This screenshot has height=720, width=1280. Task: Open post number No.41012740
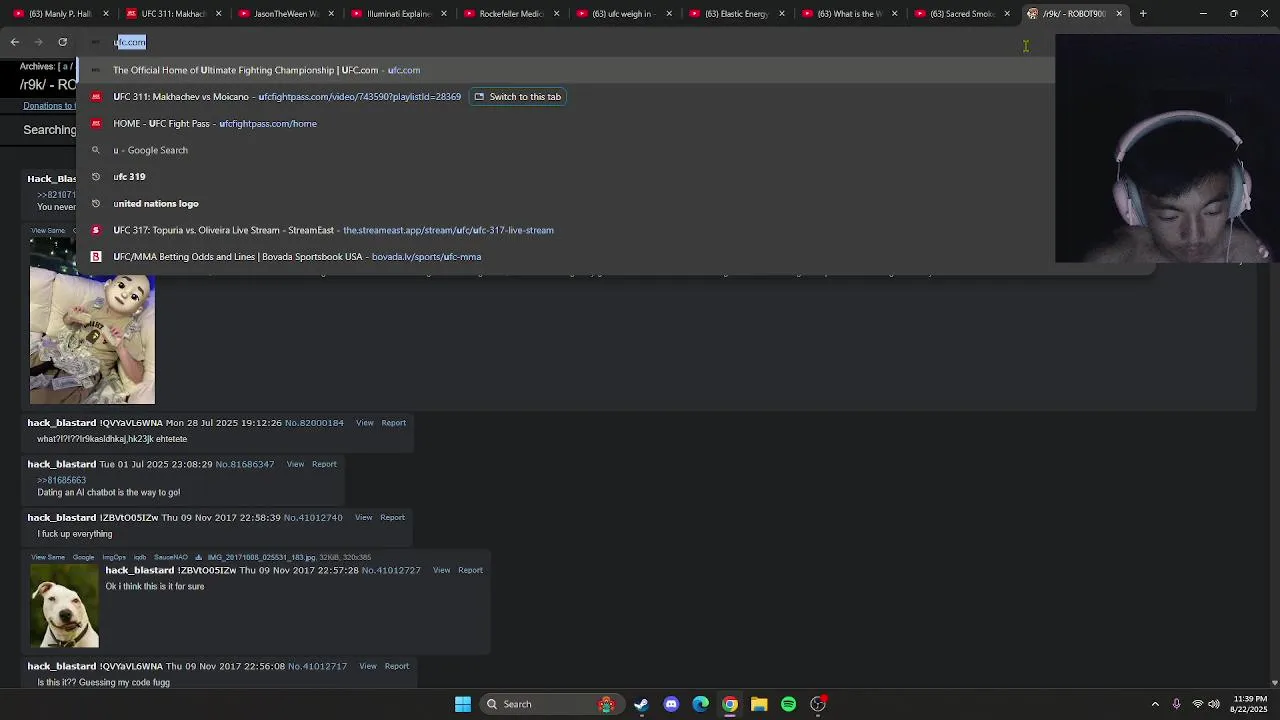pos(313,518)
